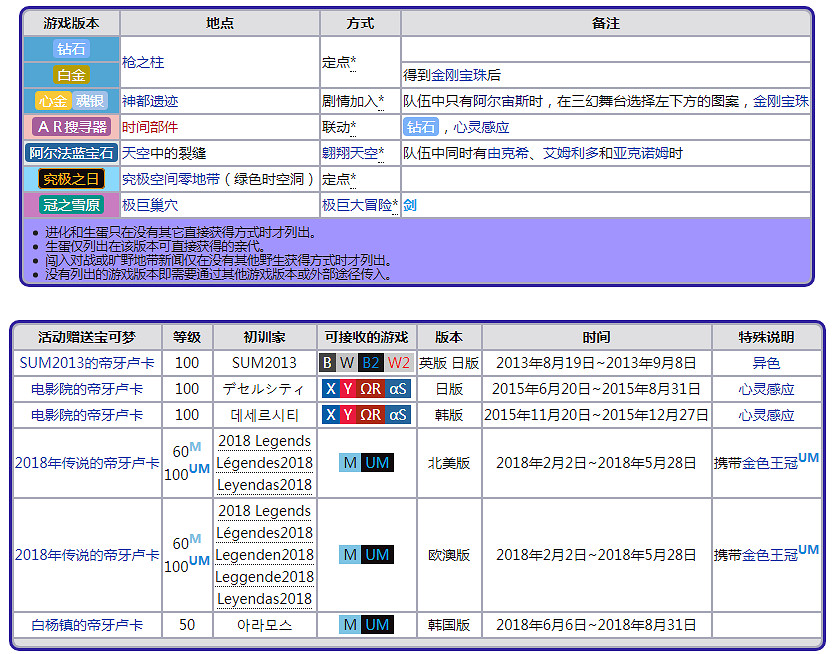
Task: Click the 冠之雪原 version badge
Action: coord(71,205)
